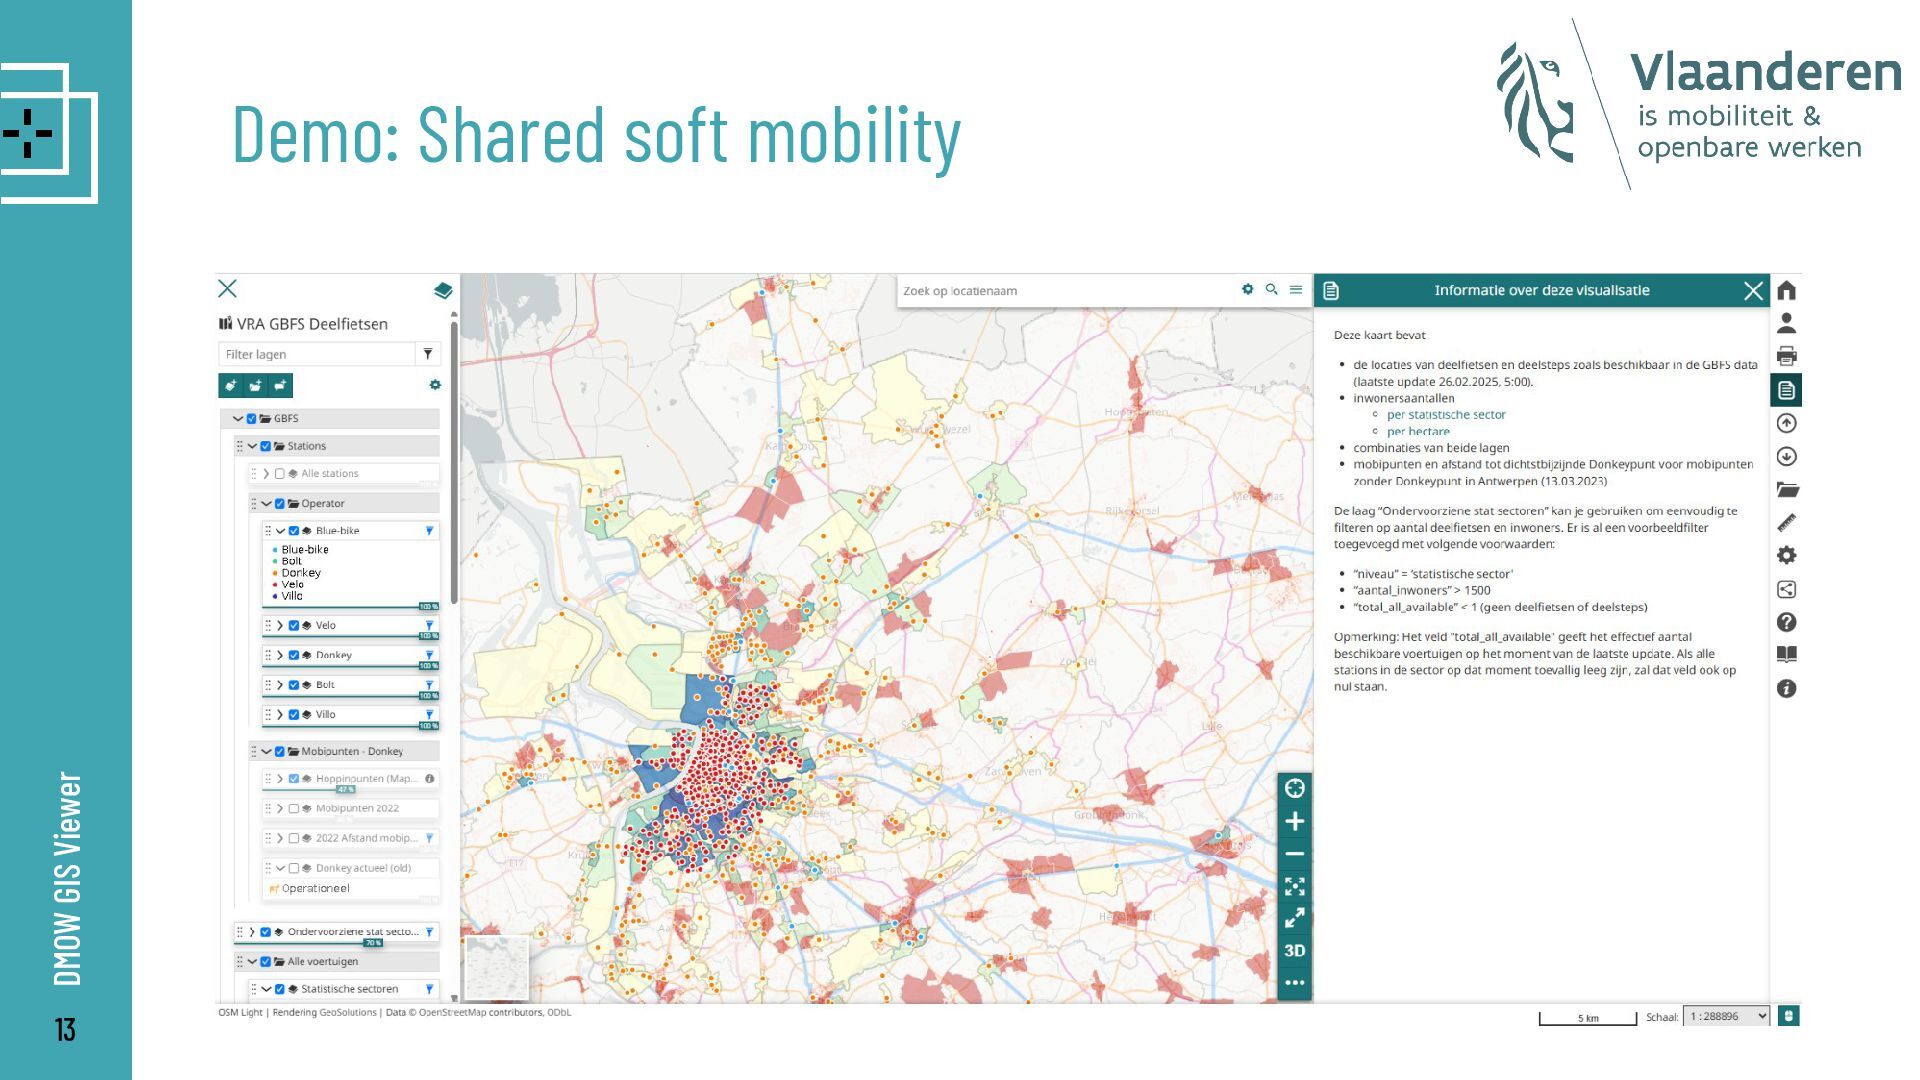
Task: Switch map to 3D view
Action: (1294, 950)
